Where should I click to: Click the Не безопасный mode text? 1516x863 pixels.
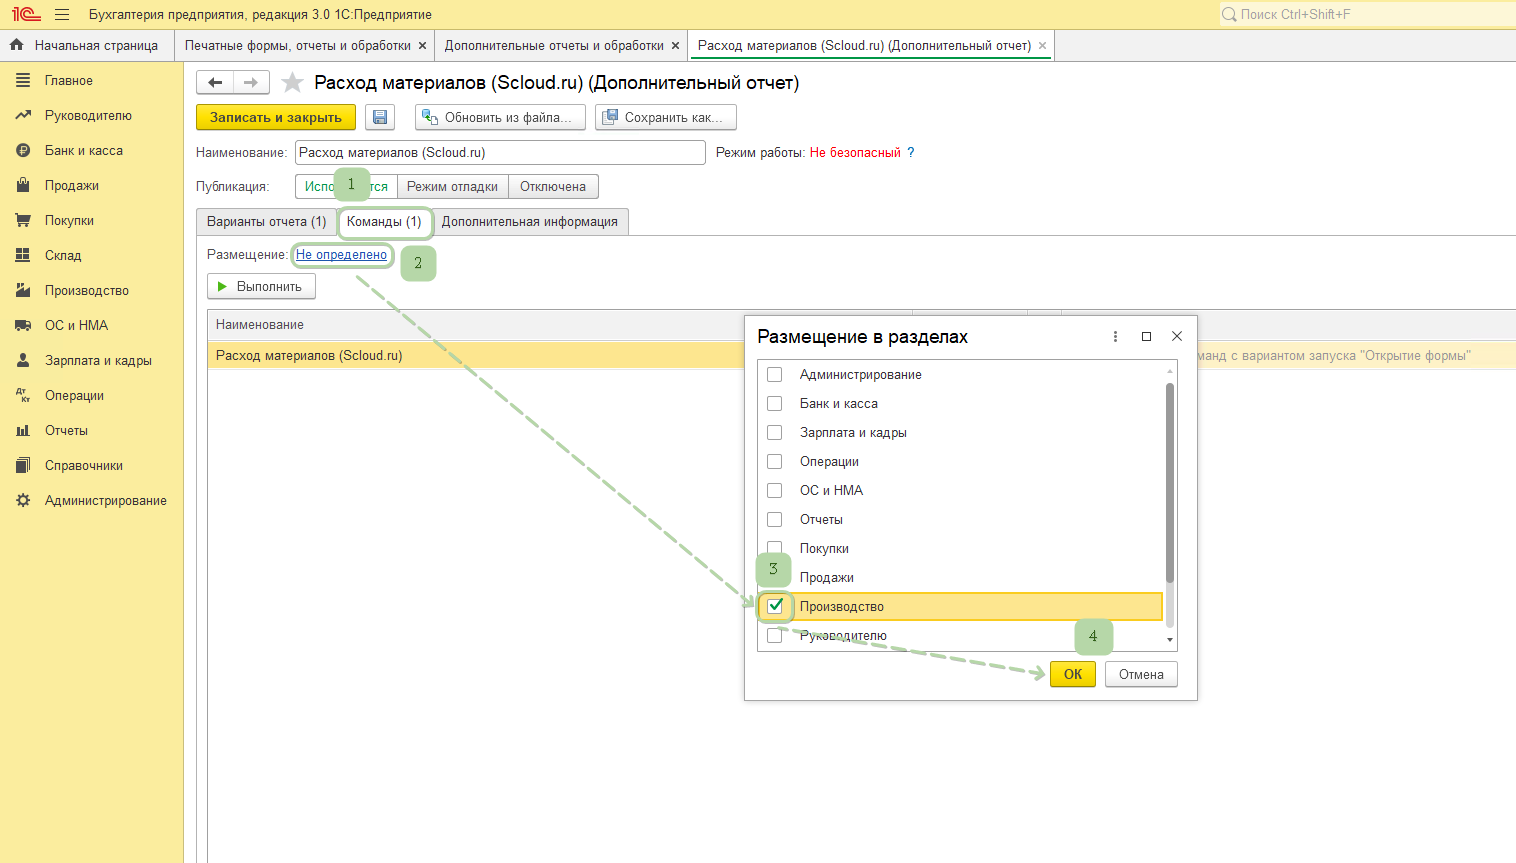(855, 152)
